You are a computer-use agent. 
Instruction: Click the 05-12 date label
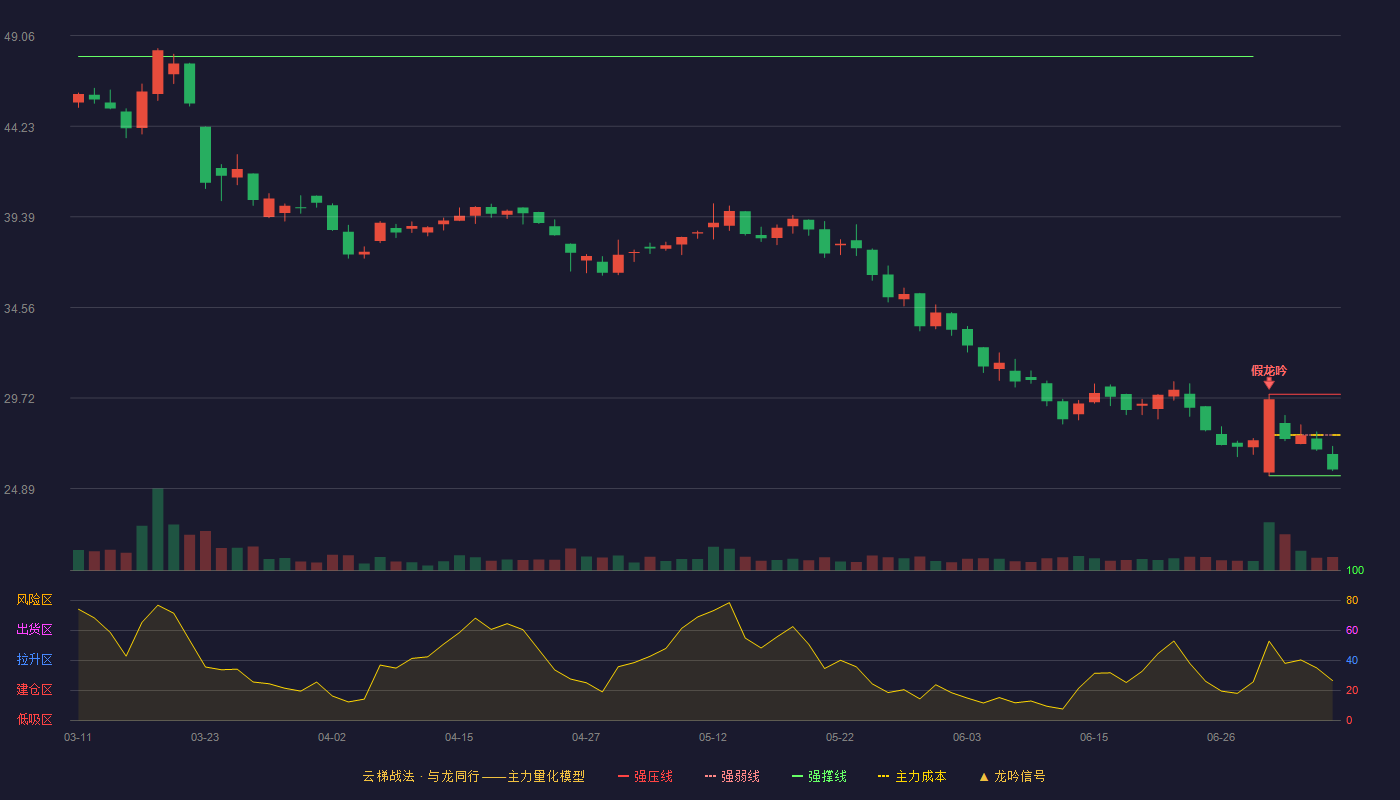713,737
